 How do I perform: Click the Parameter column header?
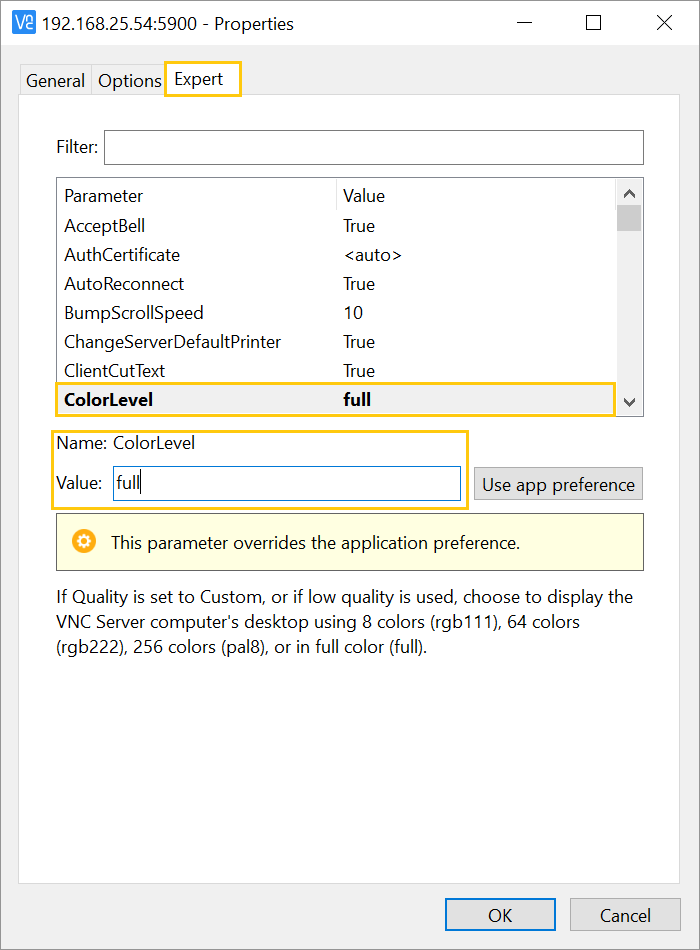[x=197, y=196]
